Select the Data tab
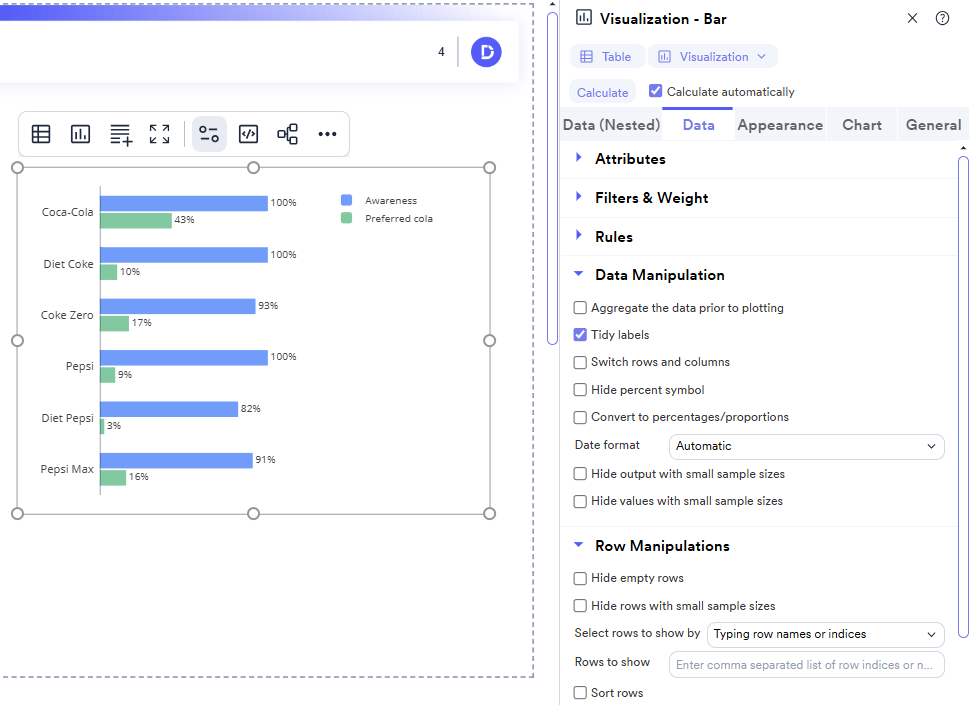This screenshot has width=969, height=705. point(698,125)
